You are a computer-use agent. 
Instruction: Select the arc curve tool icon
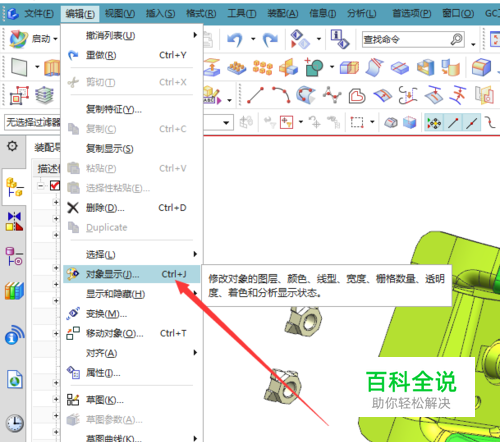pos(281,95)
